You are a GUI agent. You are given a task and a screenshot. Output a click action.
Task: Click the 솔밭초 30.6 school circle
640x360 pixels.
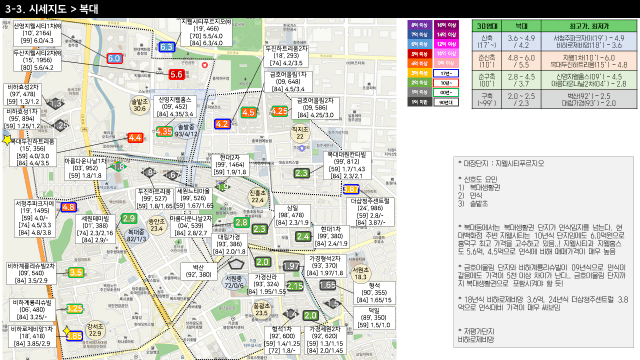(x=140, y=105)
